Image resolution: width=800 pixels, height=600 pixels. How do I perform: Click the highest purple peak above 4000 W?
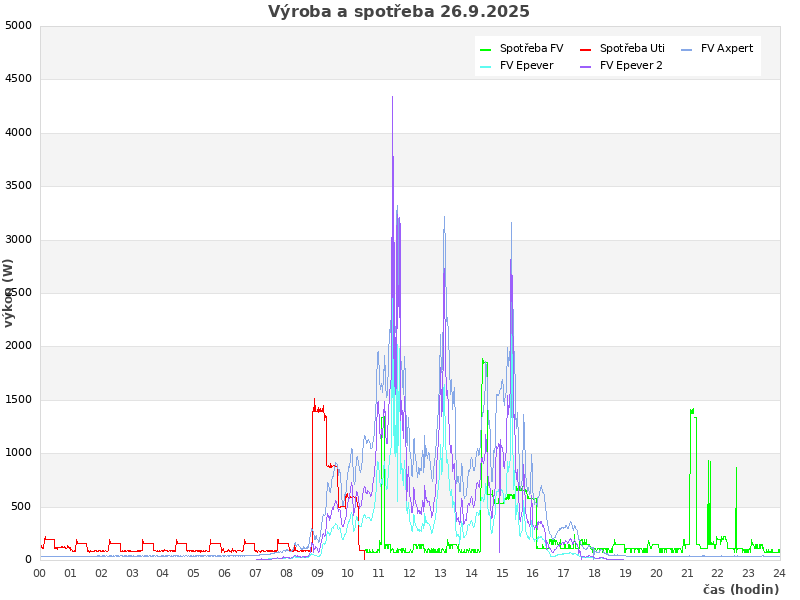point(392,98)
